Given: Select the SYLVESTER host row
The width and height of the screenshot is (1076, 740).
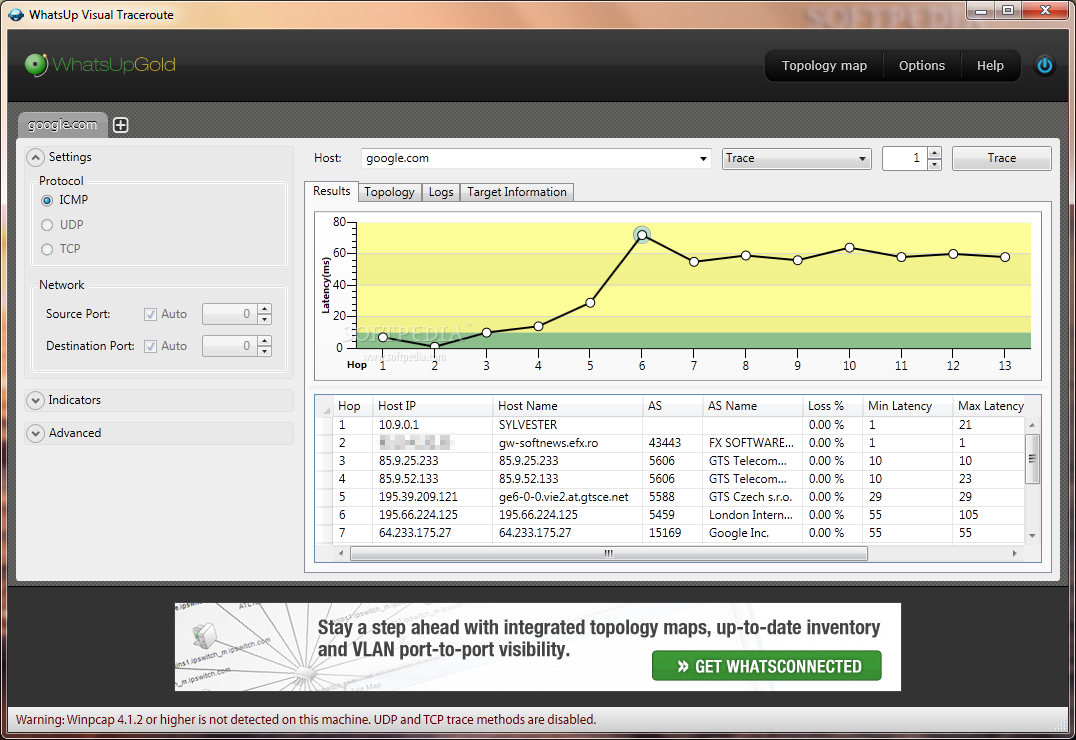Looking at the screenshot, I should 672,425.
